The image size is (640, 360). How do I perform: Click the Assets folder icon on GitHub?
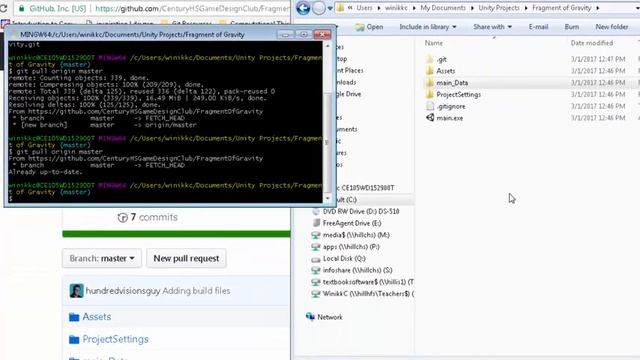pos(74,317)
